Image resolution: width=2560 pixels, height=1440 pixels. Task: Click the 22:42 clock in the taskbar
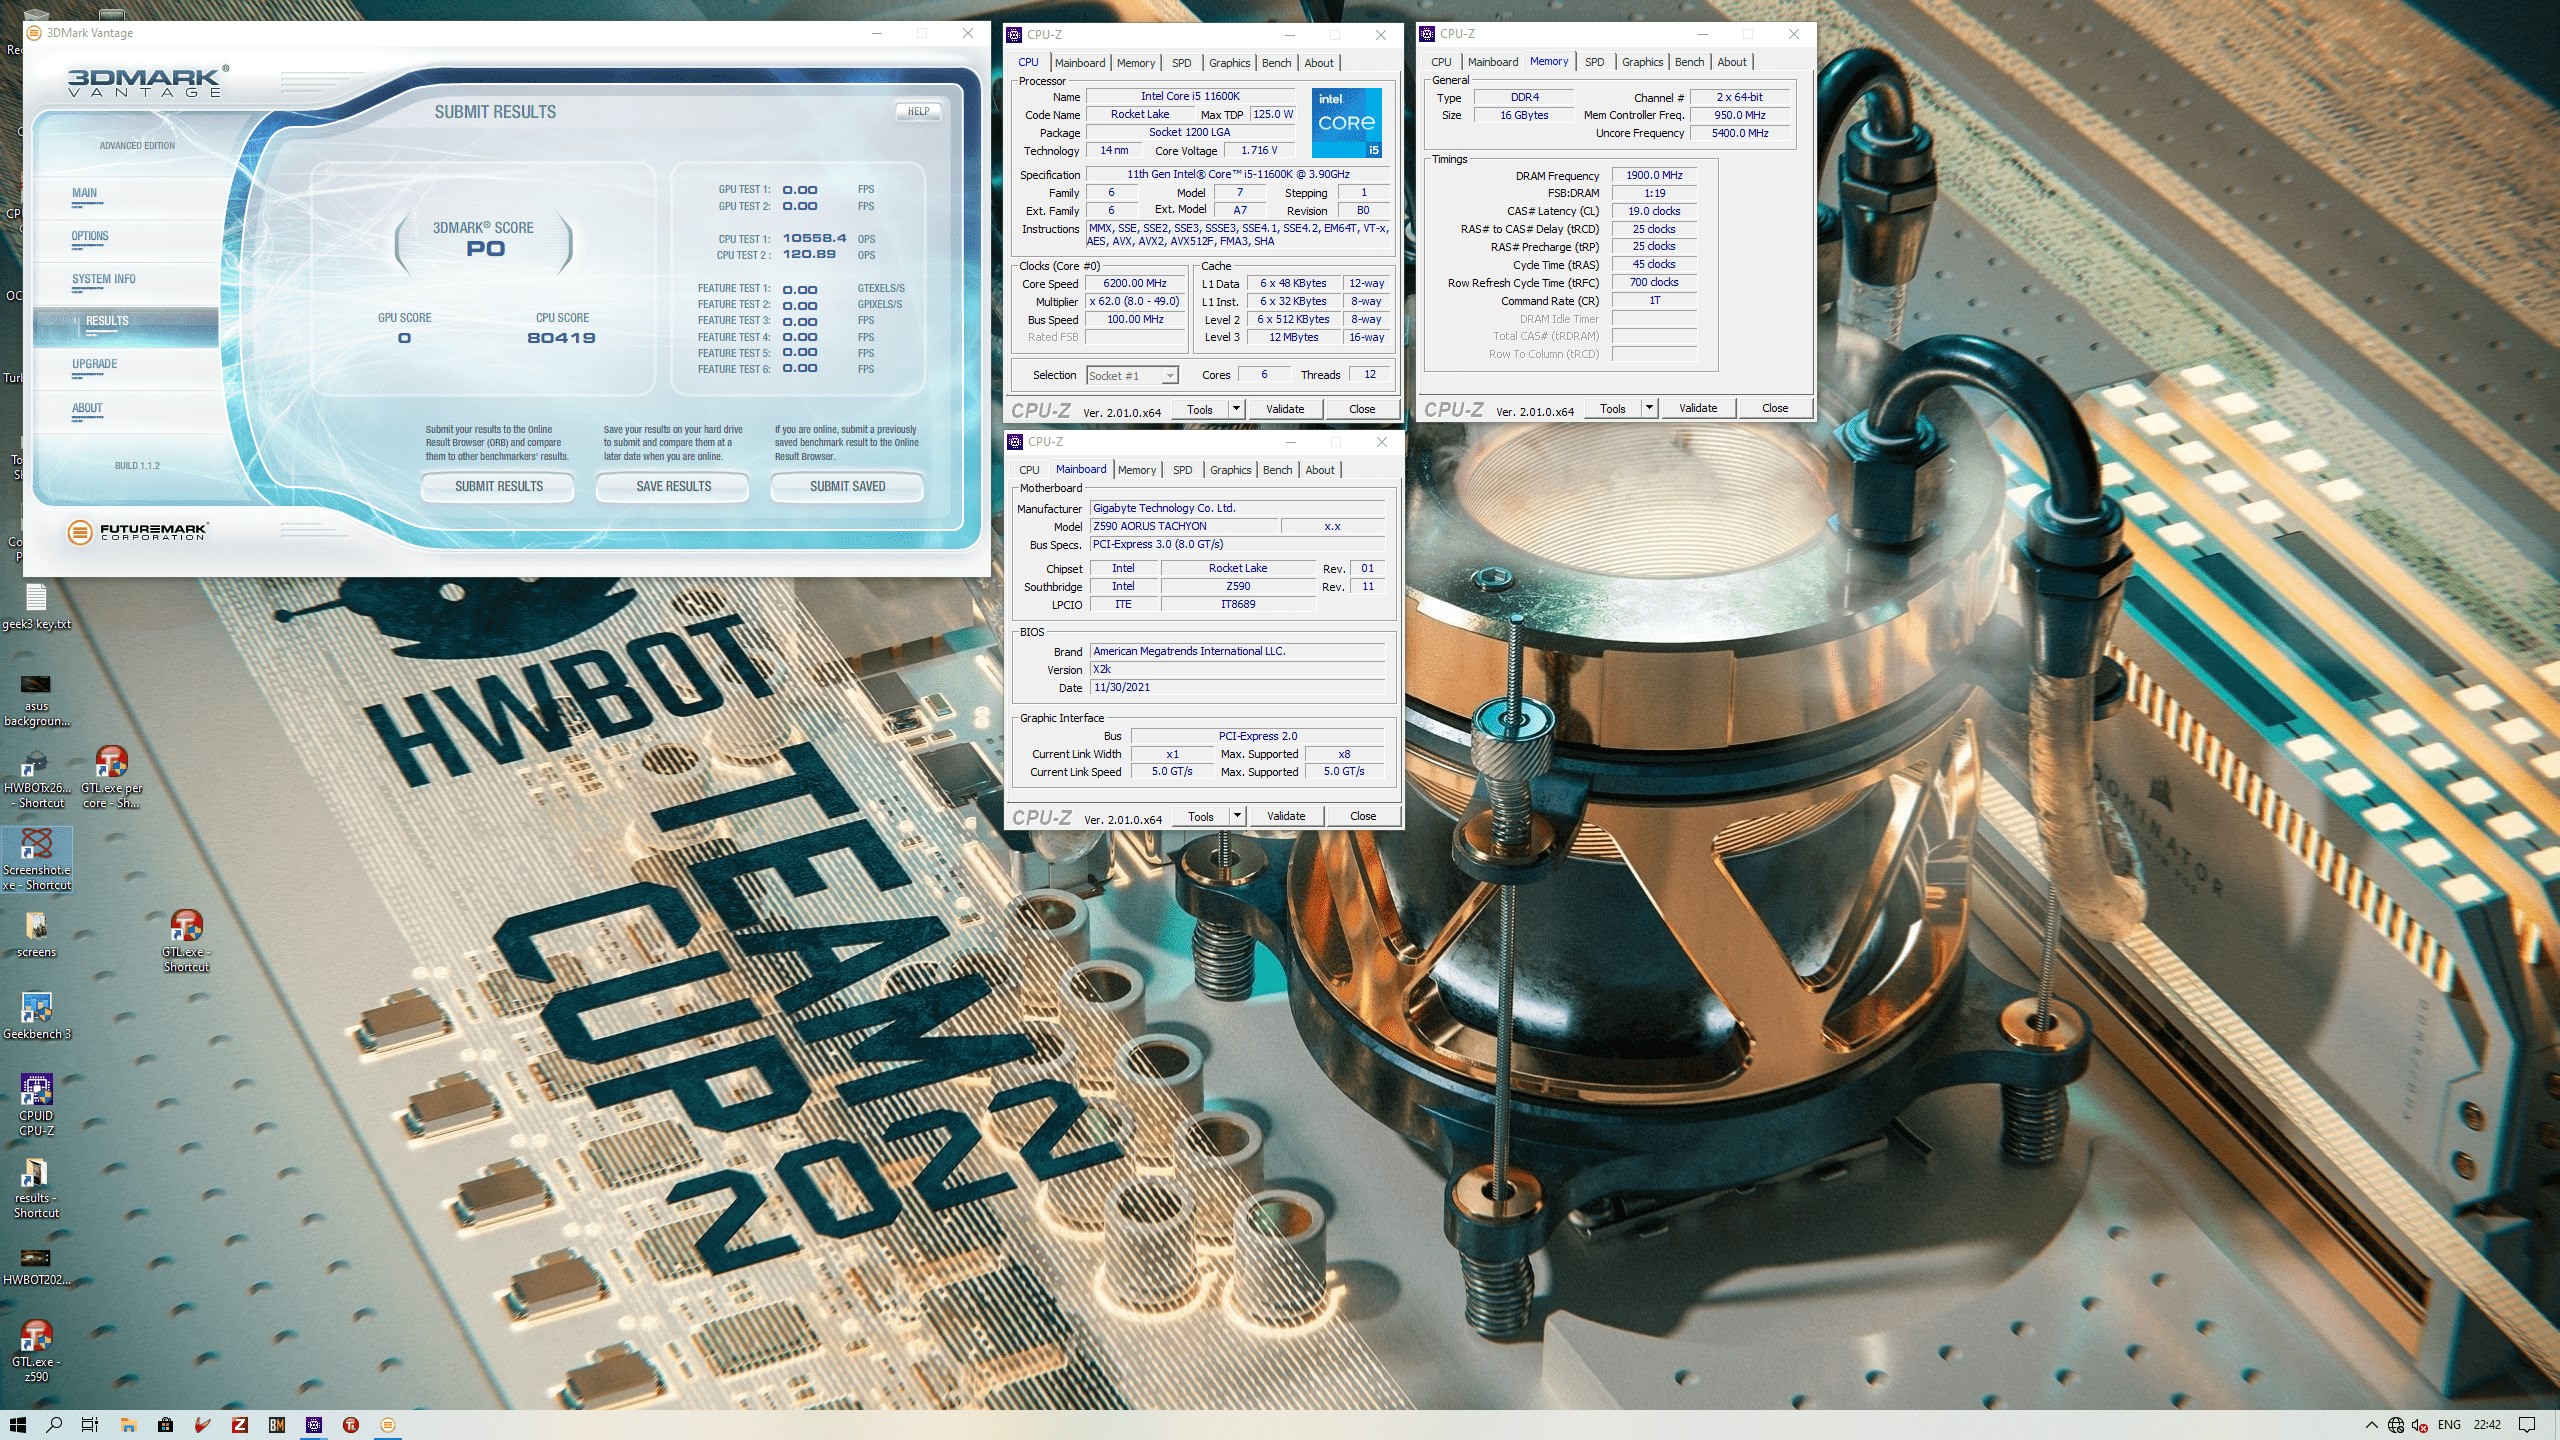coord(2487,1425)
